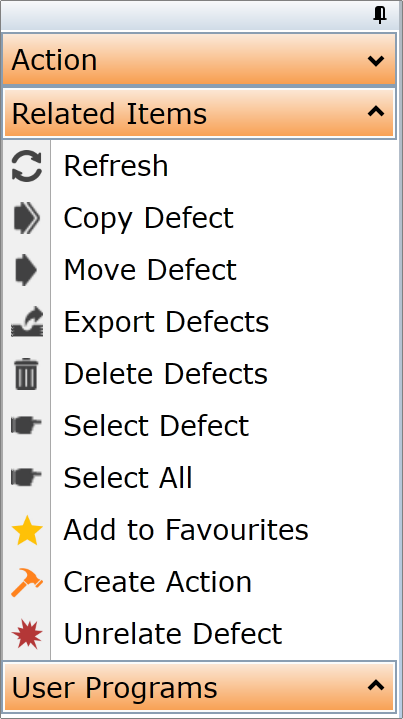The image size is (403, 719).
Task: Select the Add to Favourites entry
Action: coord(186,530)
